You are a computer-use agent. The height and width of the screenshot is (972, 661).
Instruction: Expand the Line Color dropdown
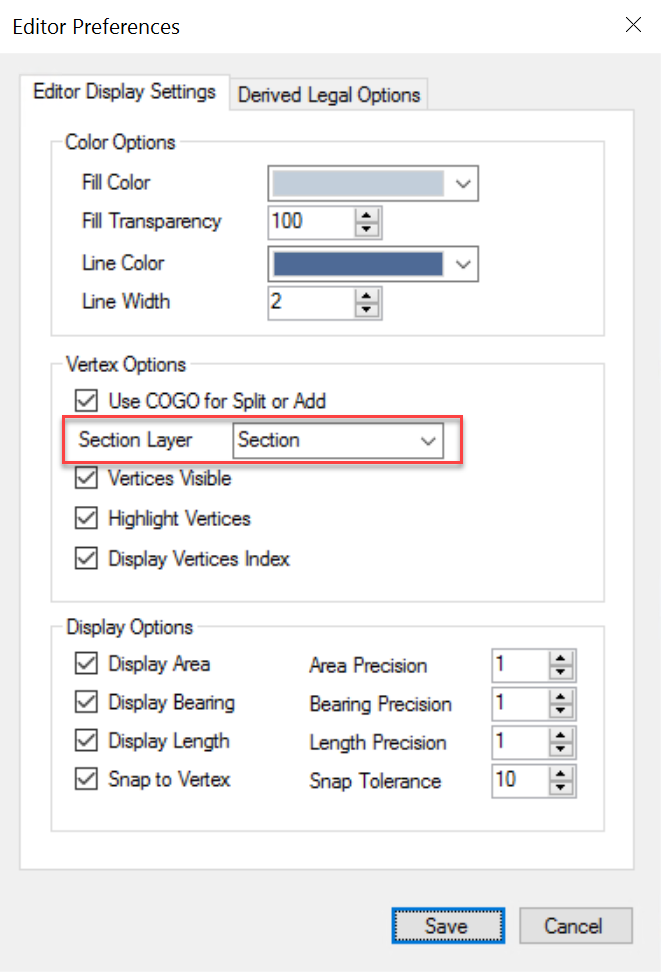462,264
